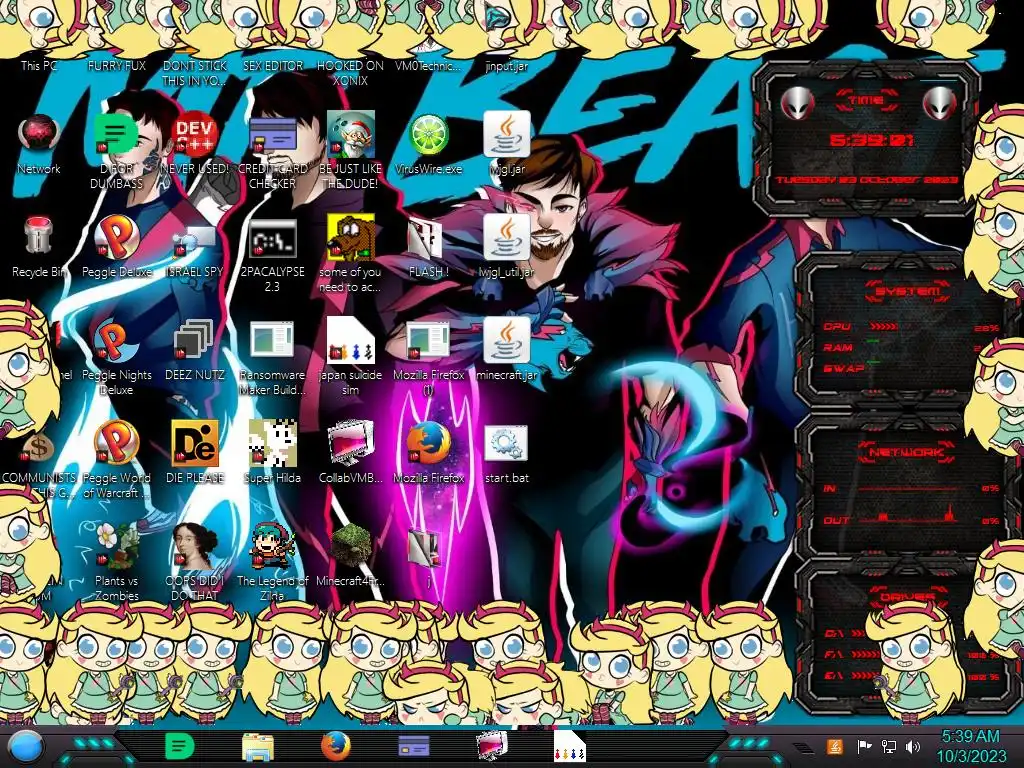Click the NETWORK gadget IN graph
Viewport: 1024px width, 768px height.
point(912,488)
